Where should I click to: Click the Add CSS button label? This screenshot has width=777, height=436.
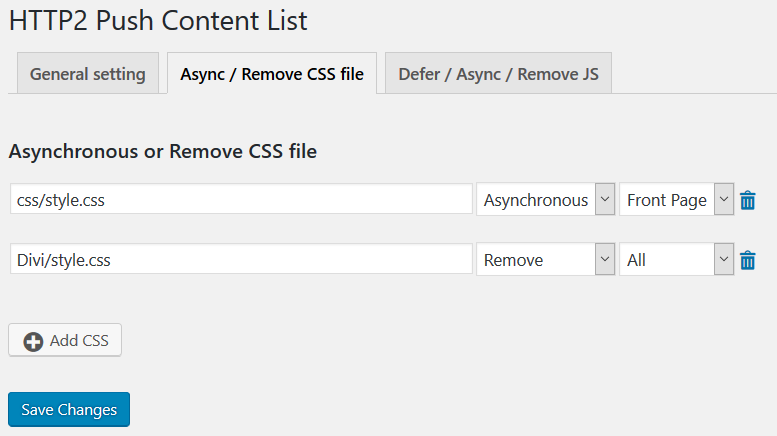79,341
